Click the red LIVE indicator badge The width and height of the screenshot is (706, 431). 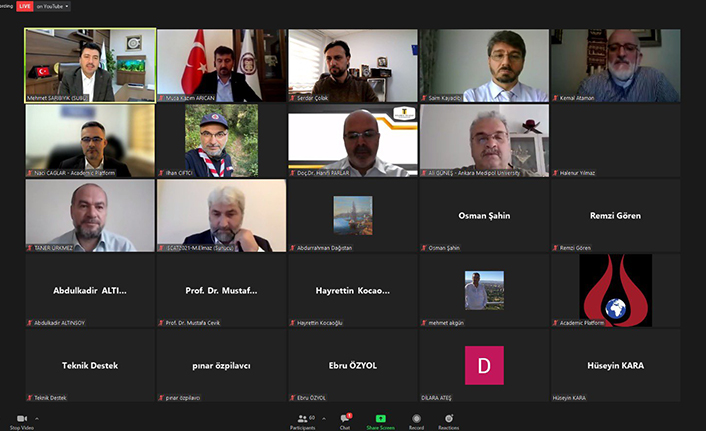(25, 6)
